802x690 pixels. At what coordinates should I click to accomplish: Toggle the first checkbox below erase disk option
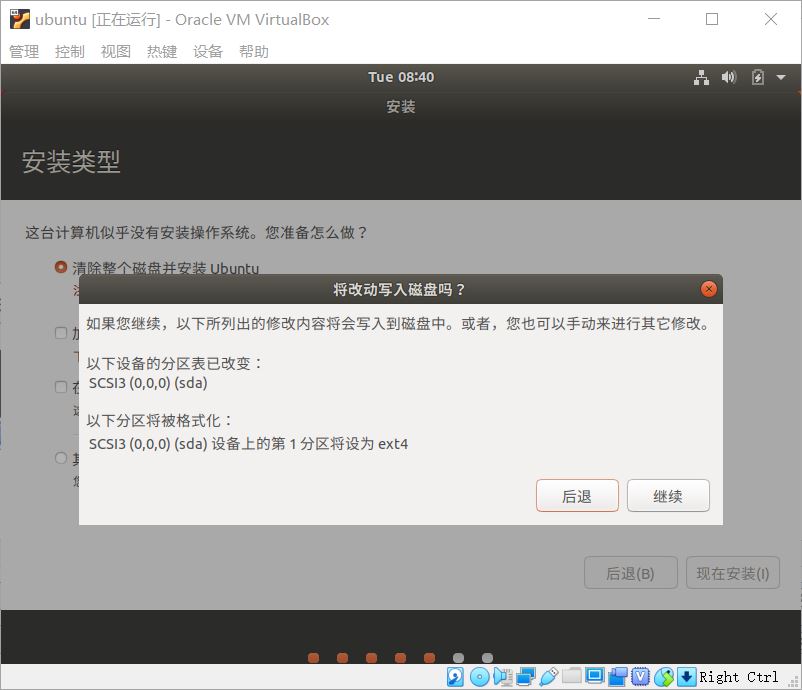(x=61, y=333)
